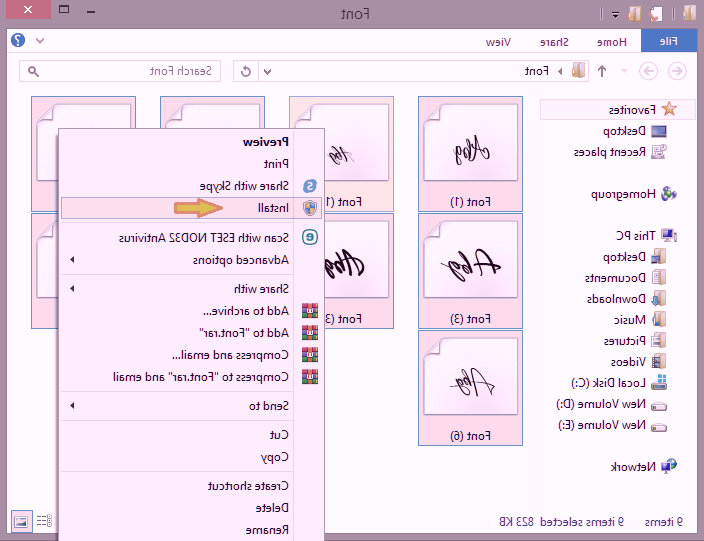Click the Refresh button beside address bar
Image resolution: width=704 pixels, height=541 pixels.
tap(245, 71)
